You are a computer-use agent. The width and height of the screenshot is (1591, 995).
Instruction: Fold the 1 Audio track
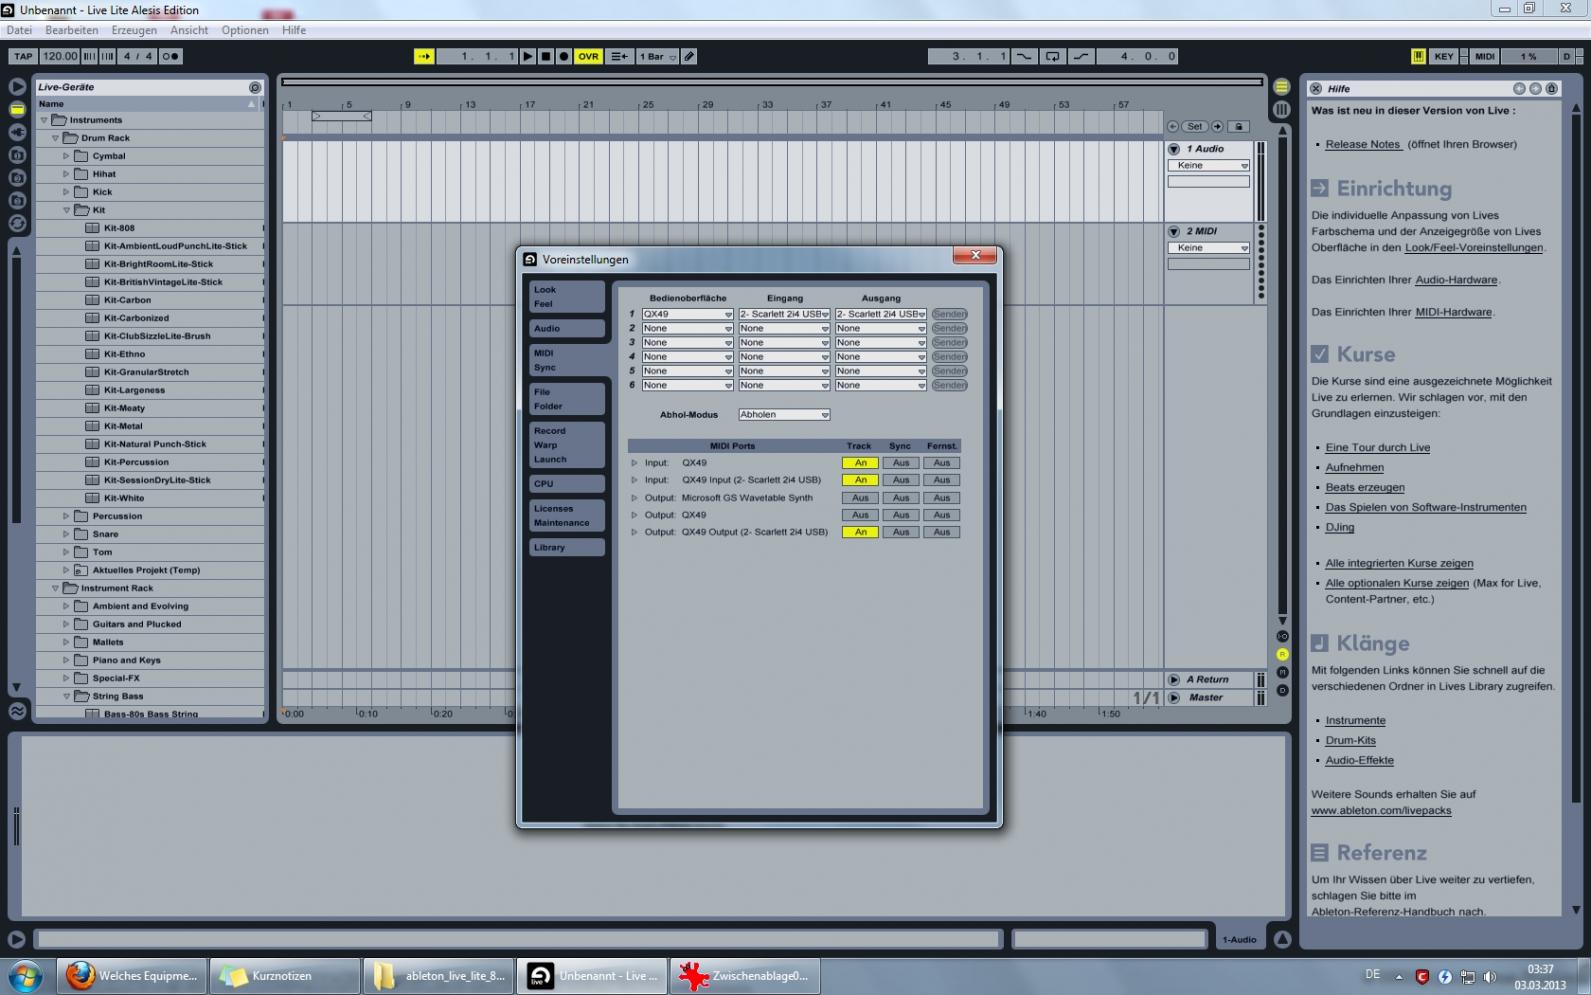1175,149
